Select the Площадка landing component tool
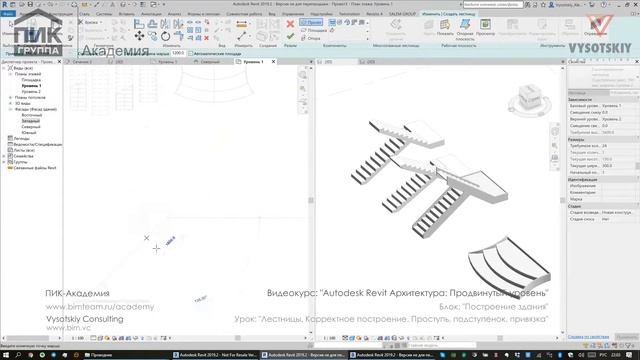Image resolution: width=640 pixels, height=360 pixels. (x=314, y=30)
